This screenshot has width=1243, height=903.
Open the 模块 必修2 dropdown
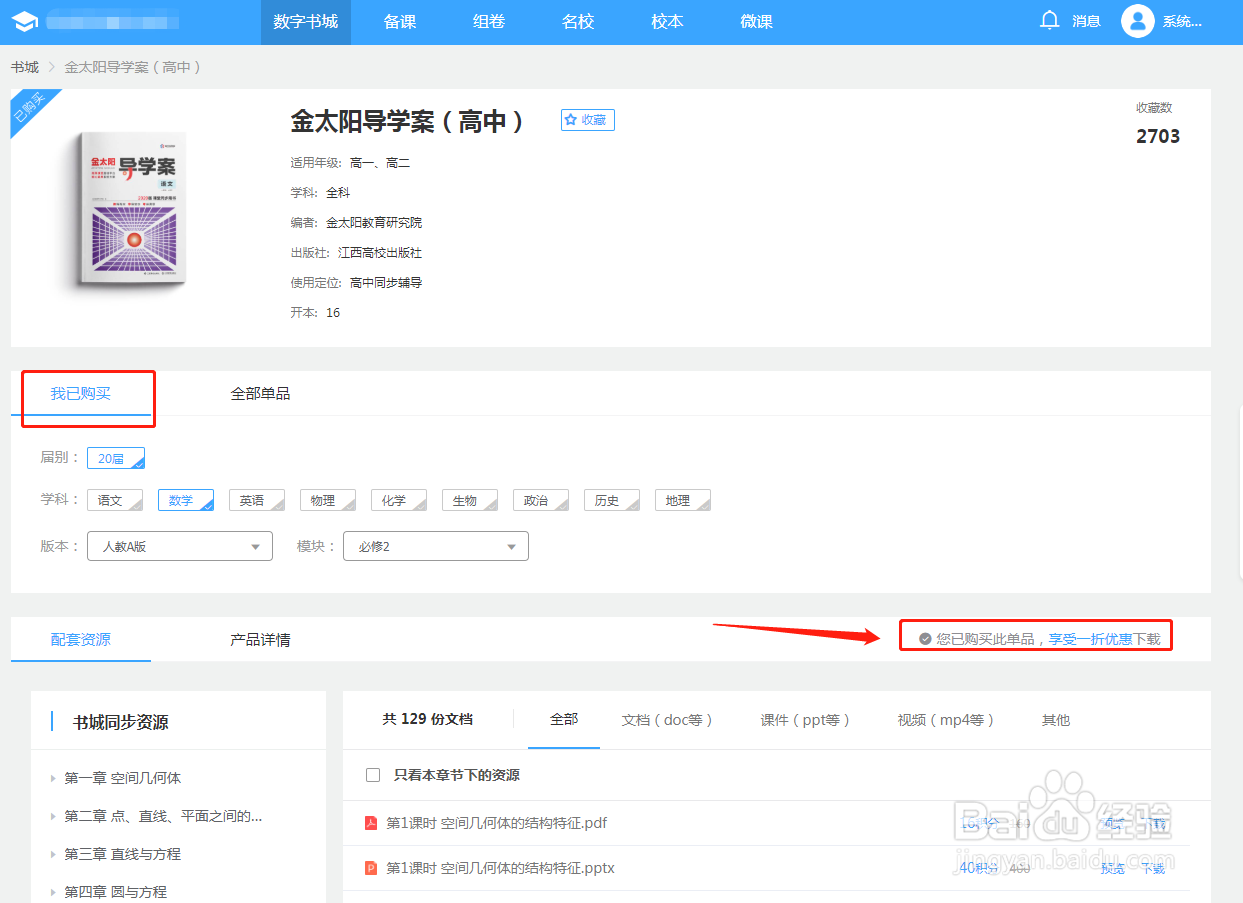pyautogui.click(x=436, y=546)
